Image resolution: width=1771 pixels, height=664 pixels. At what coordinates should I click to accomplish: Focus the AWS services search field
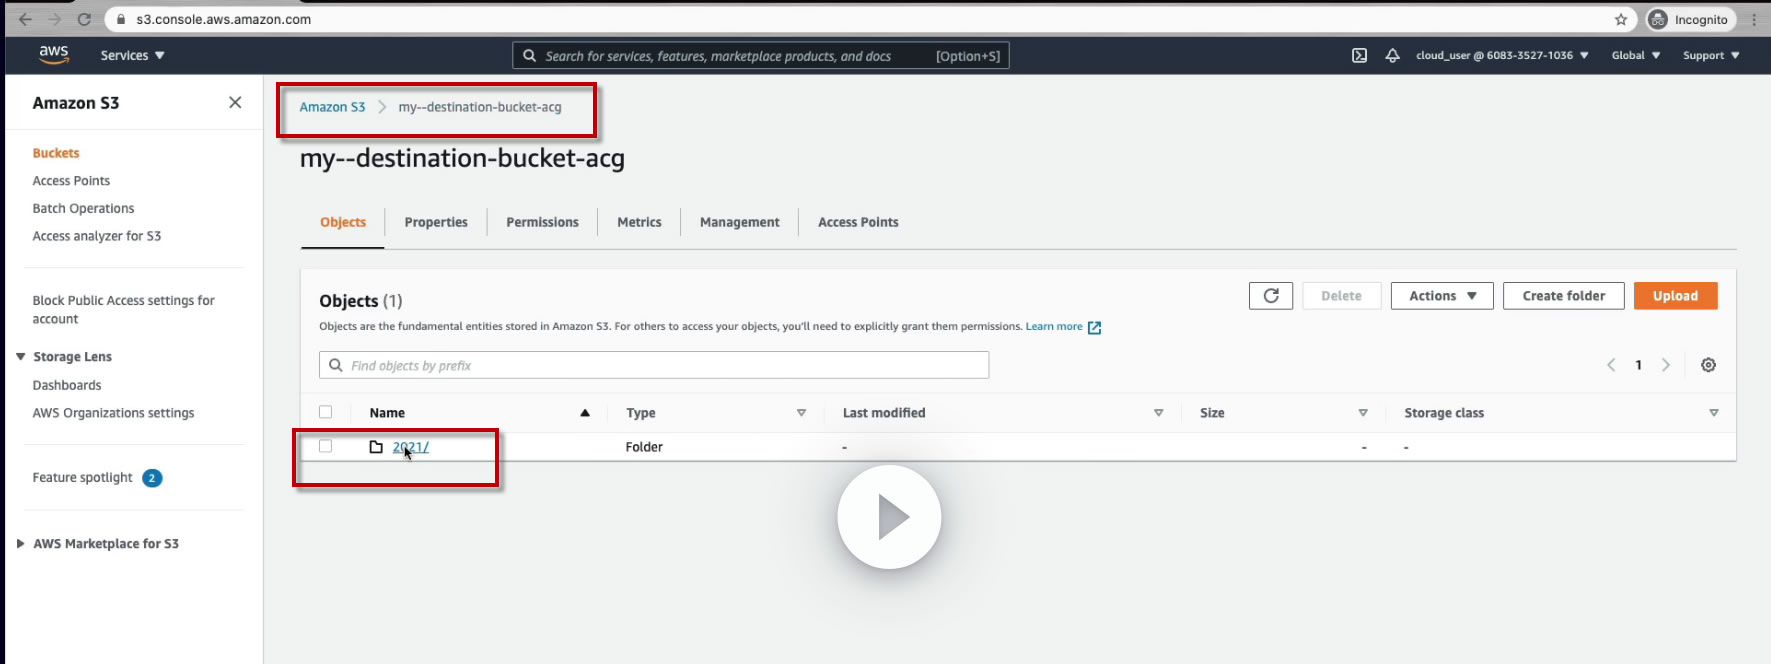tap(761, 56)
